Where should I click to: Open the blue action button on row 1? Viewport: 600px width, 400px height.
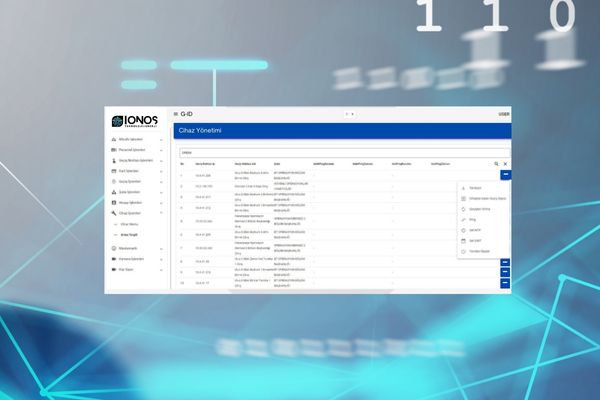coord(505,175)
